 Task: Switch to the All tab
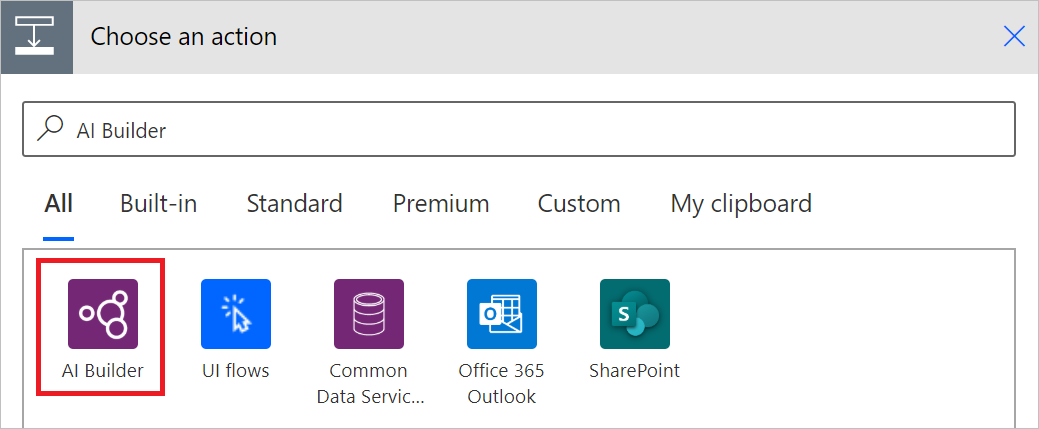point(59,204)
